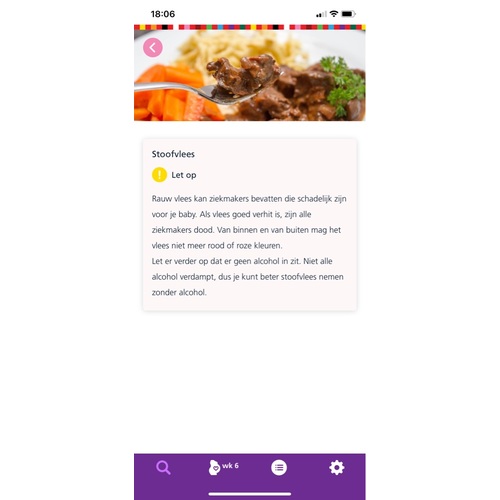Image resolution: width=500 pixels, height=500 pixels.
Task: Tap the carrots in the dish photo
Action: point(172,93)
